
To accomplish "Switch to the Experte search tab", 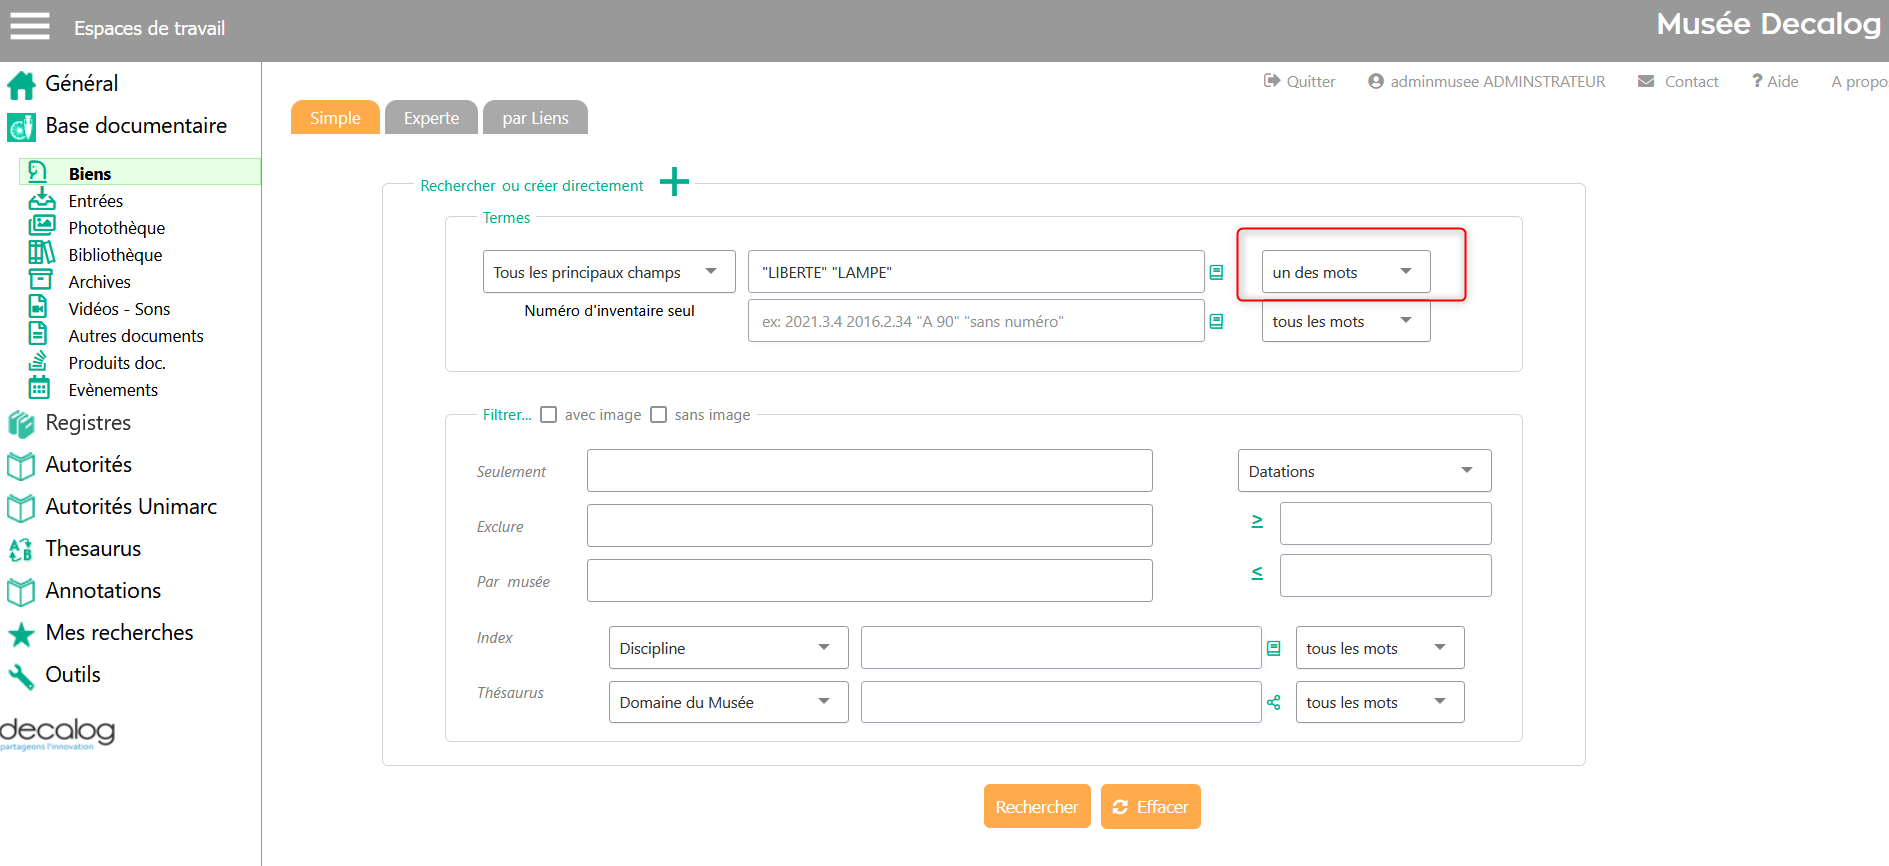I will pyautogui.click(x=431, y=117).
